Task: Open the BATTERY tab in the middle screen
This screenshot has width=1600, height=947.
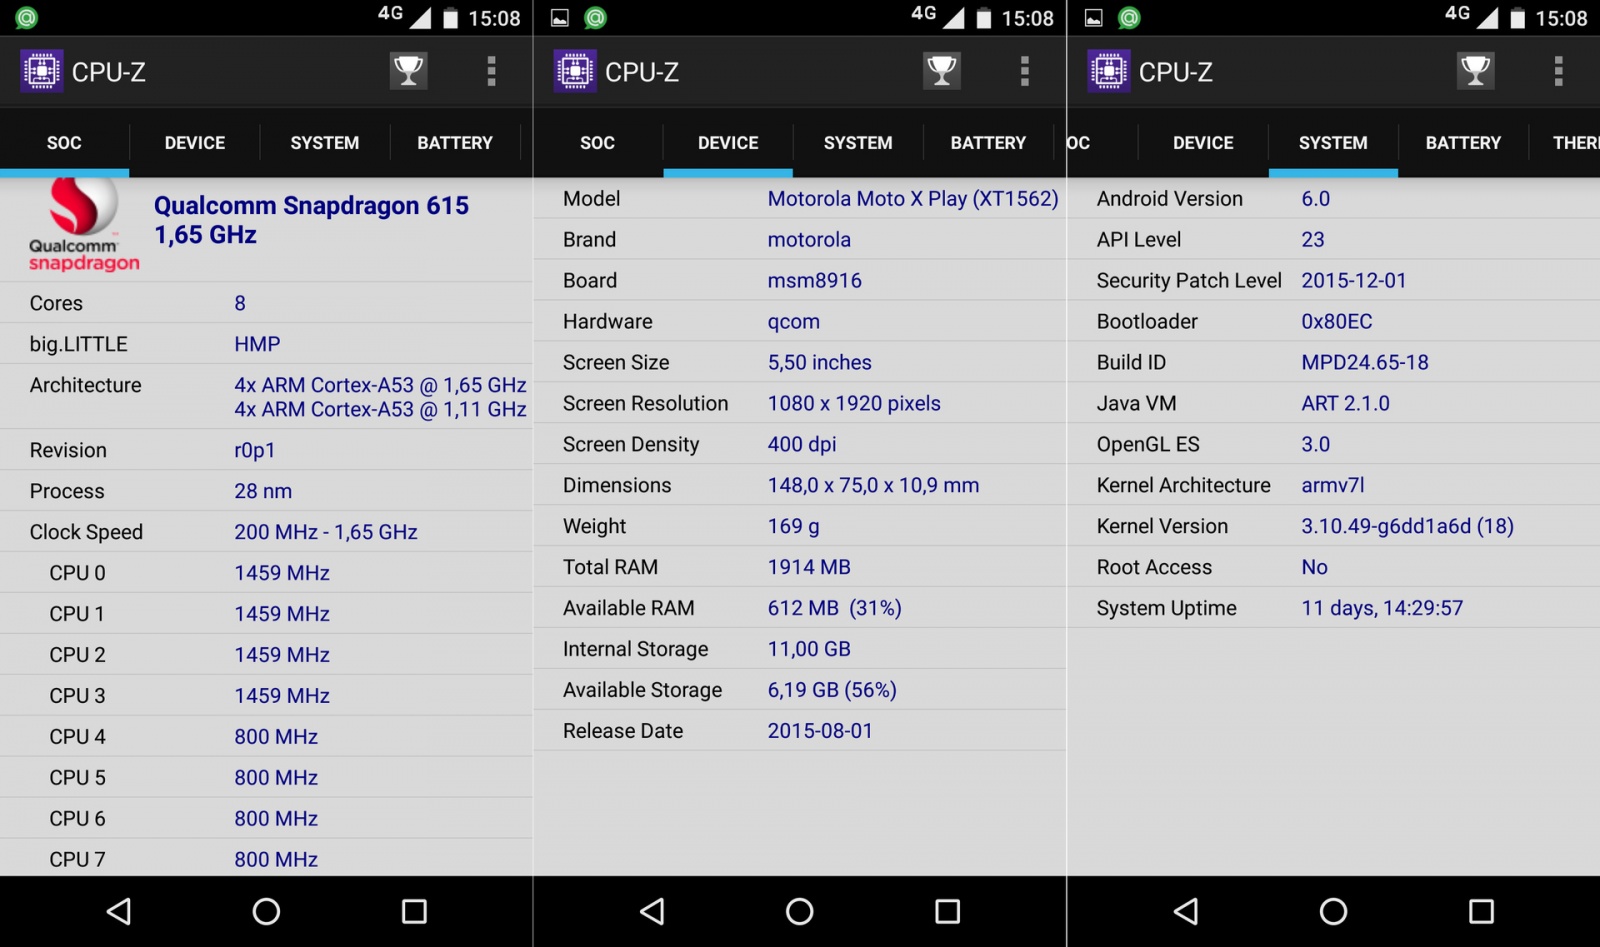Action: point(988,143)
